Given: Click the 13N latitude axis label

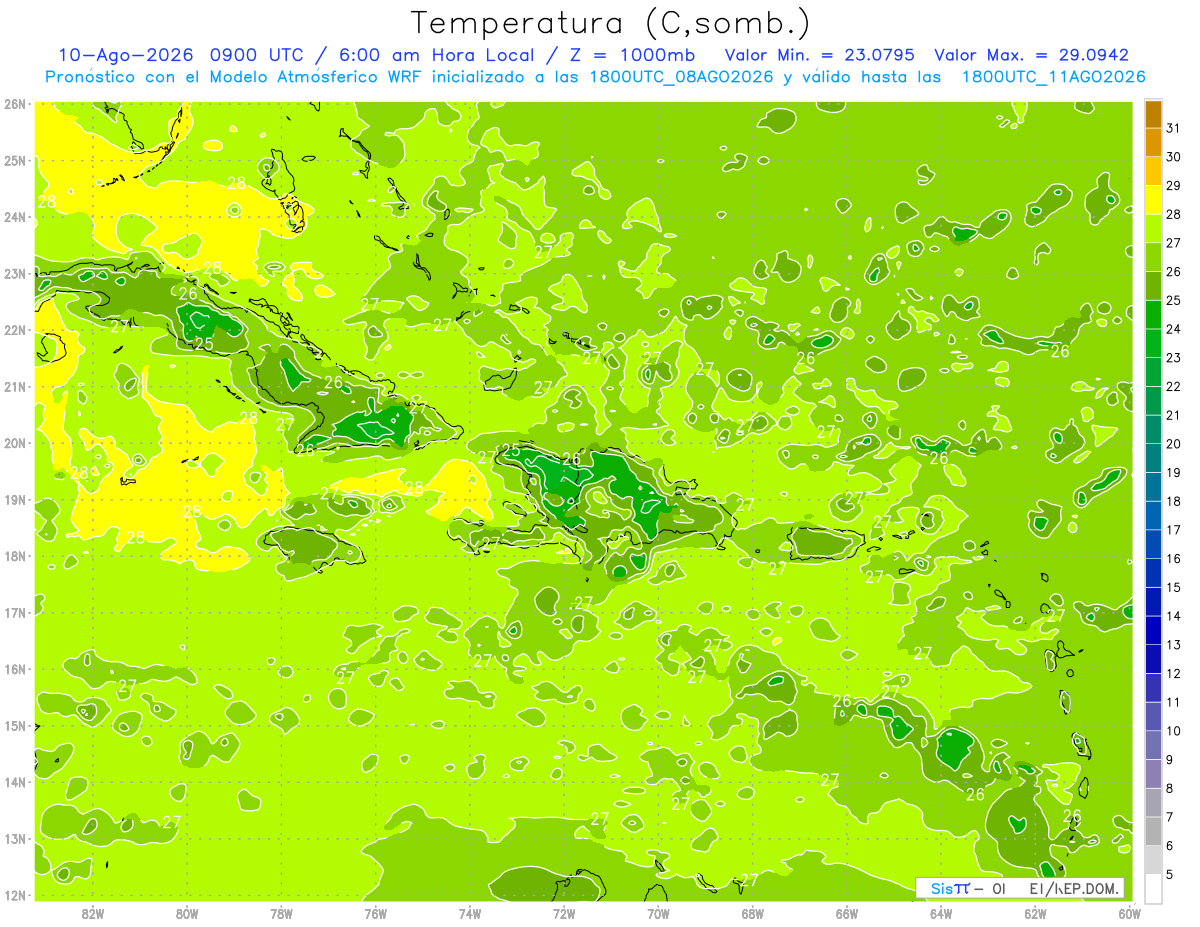Looking at the screenshot, I should pos(15,839).
